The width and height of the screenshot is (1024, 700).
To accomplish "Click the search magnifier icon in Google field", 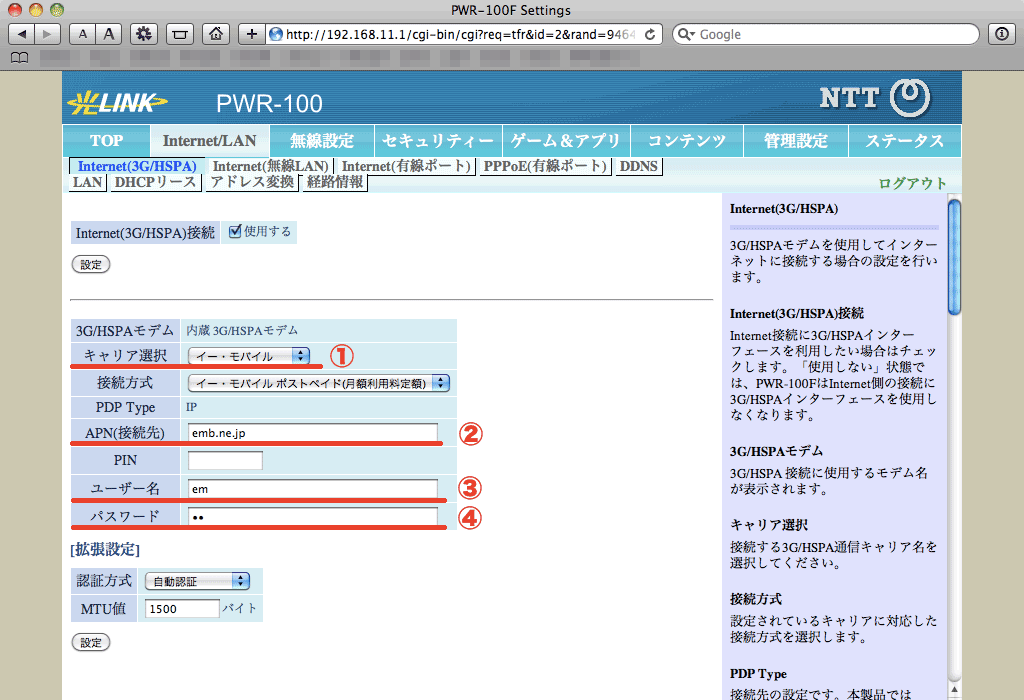I will (686, 34).
